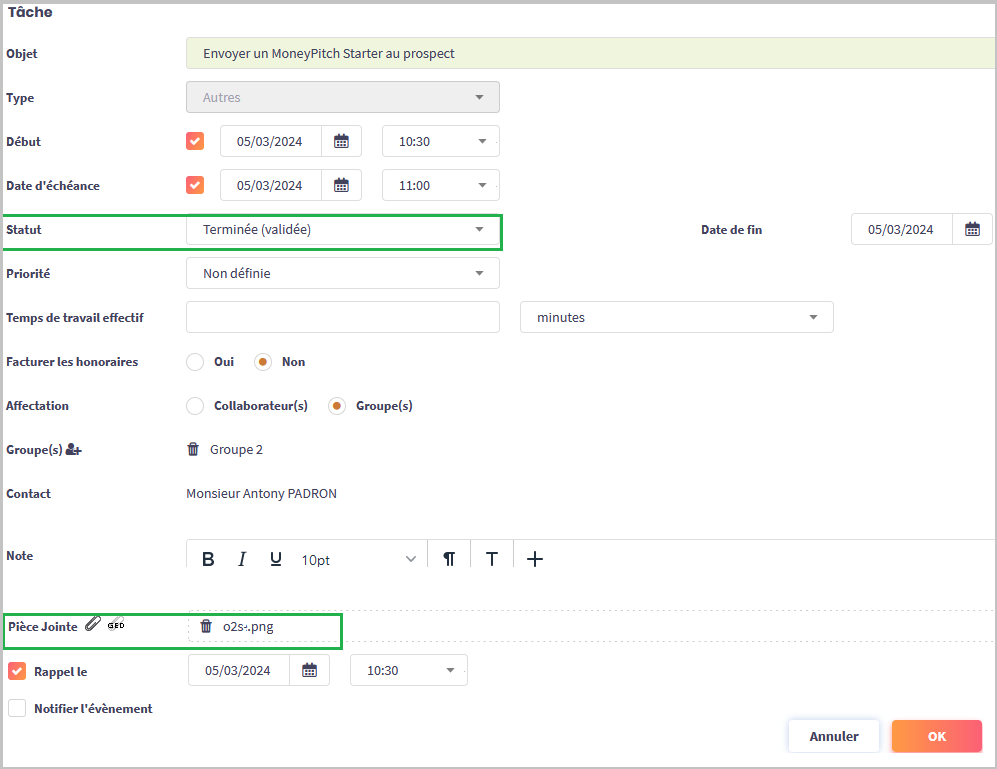Click the Annuler button
Image resolution: width=997 pixels, height=769 pixels.
pyautogui.click(x=833, y=736)
